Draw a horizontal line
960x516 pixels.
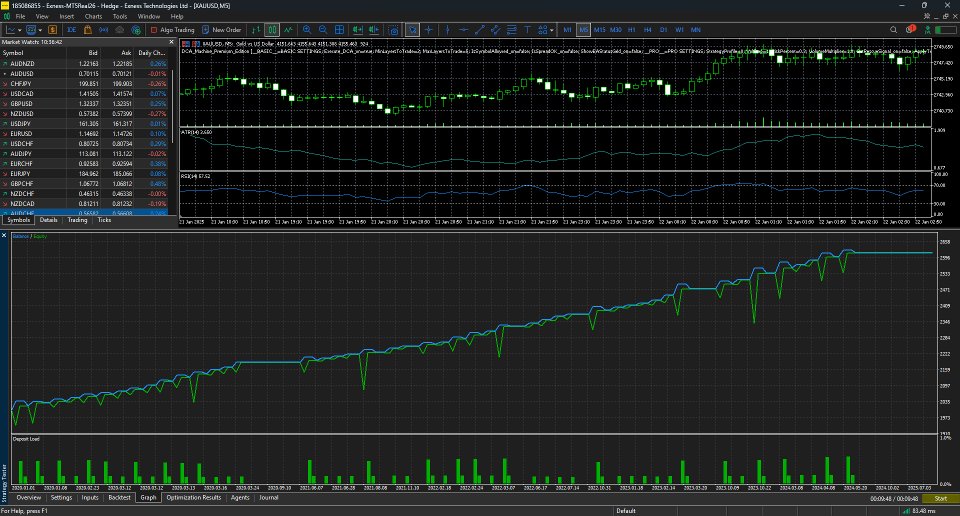[463, 29]
